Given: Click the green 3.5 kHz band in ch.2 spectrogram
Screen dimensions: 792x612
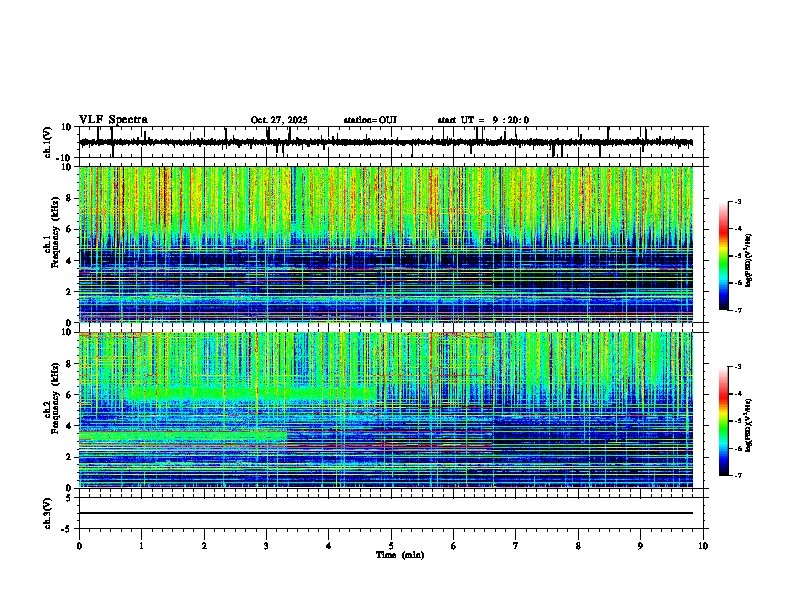Looking at the screenshot, I should pos(183,436).
